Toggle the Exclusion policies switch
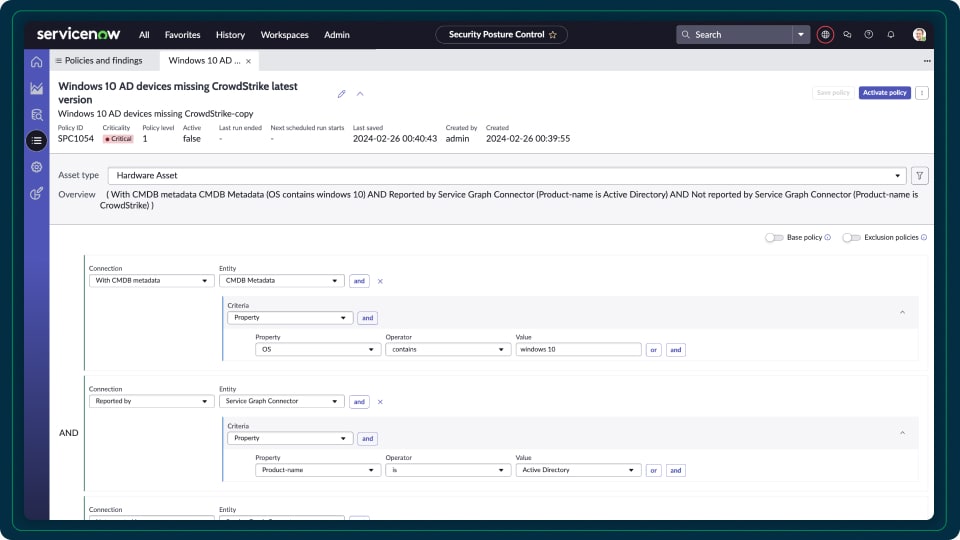Viewport: 960px width, 540px height. click(x=851, y=238)
